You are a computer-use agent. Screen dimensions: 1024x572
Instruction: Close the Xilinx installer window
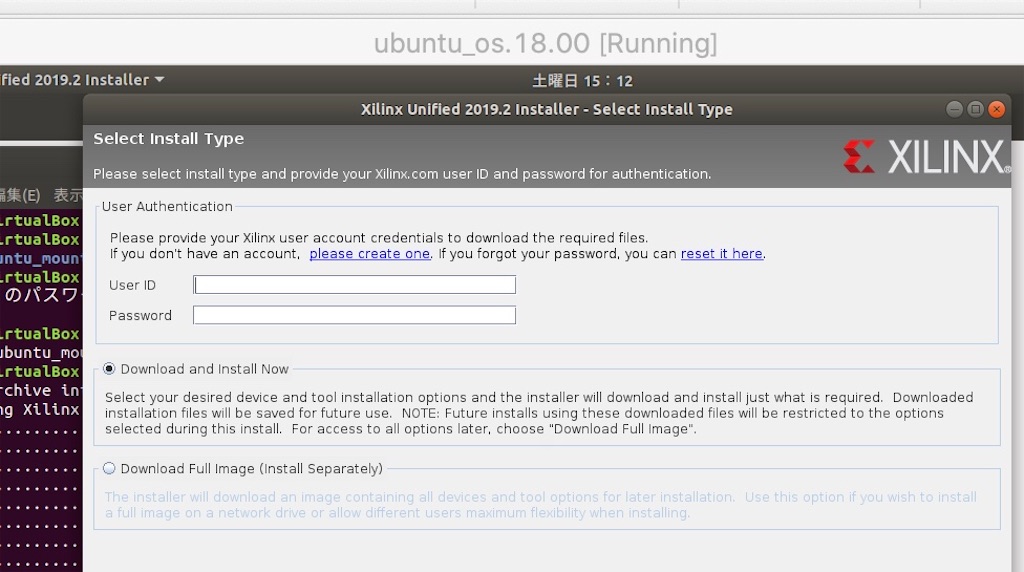[996, 109]
